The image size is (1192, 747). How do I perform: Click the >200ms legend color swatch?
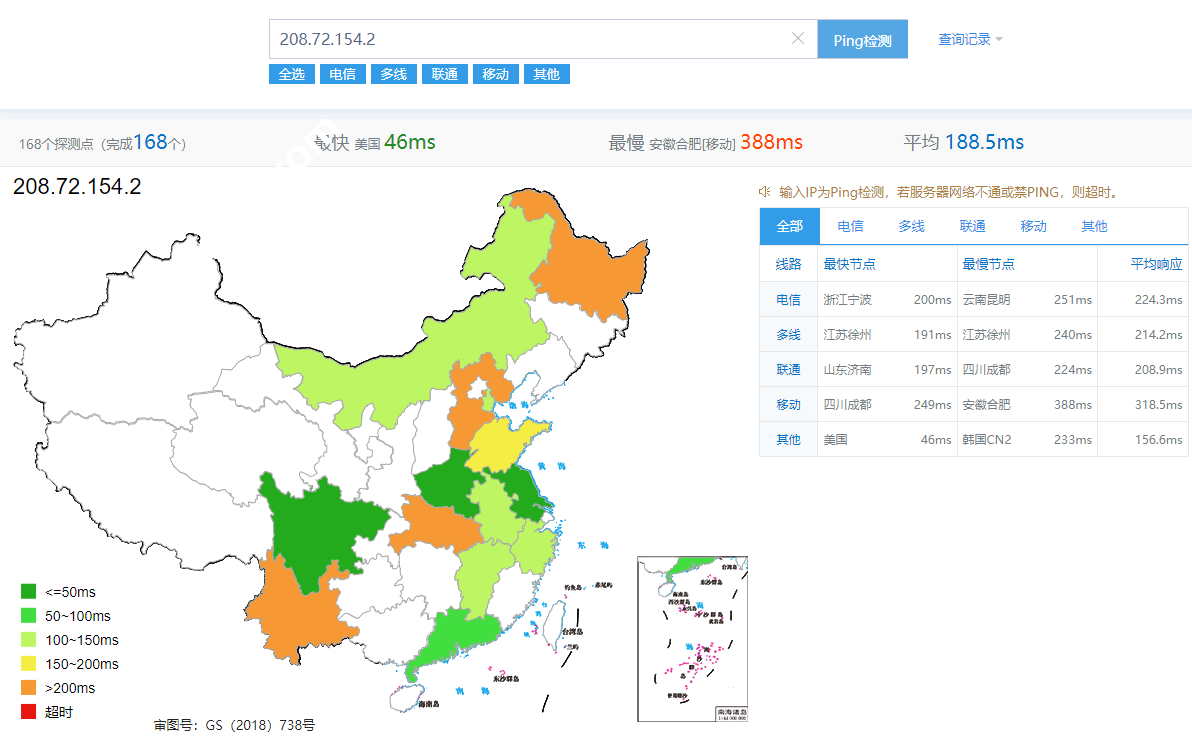[28, 688]
